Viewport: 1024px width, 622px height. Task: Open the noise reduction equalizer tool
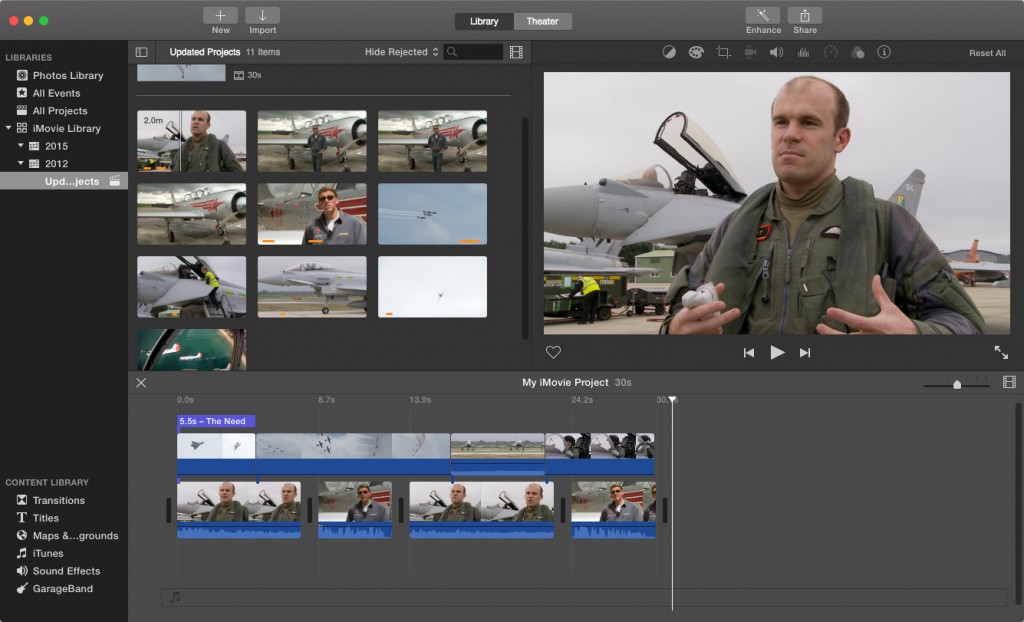(x=803, y=52)
